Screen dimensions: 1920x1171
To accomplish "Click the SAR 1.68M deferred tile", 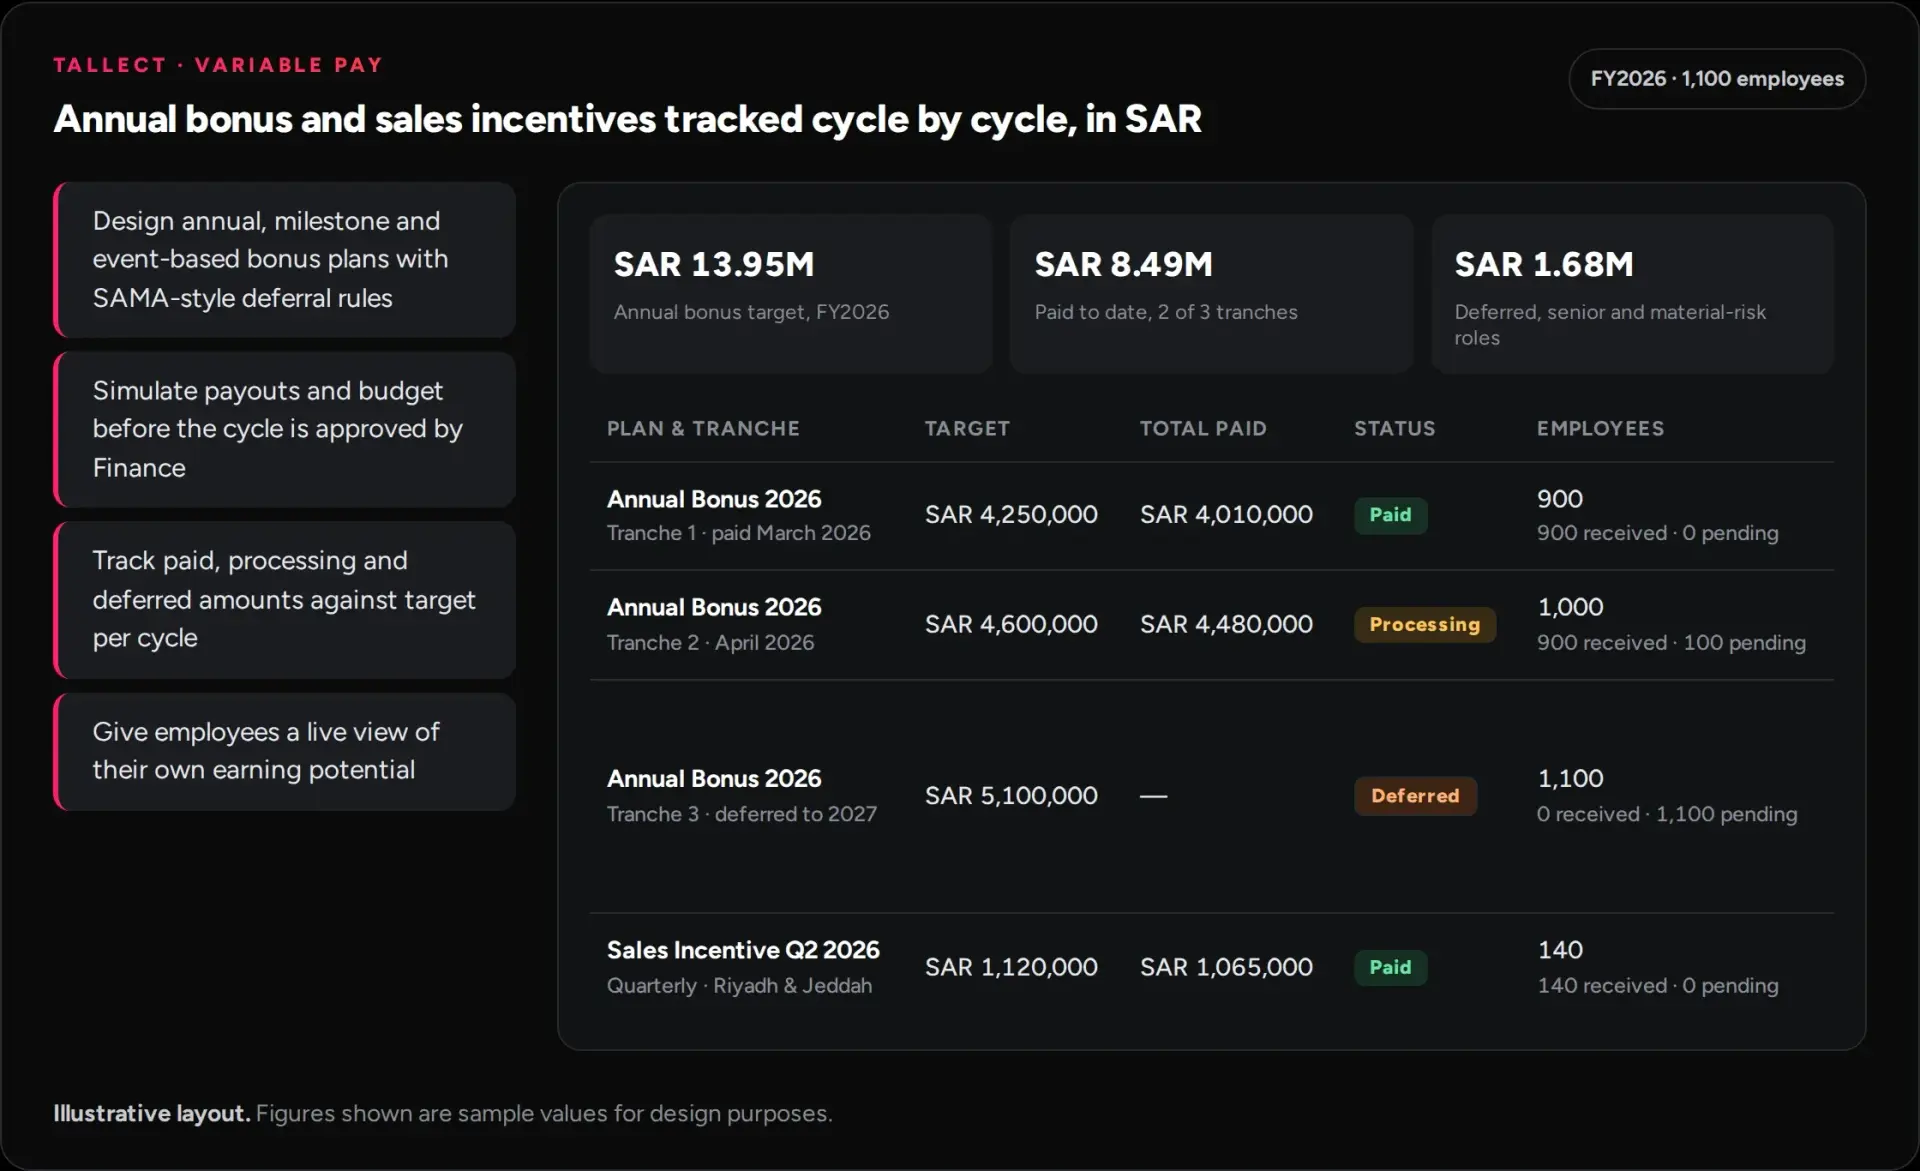I will [x=1632, y=293].
